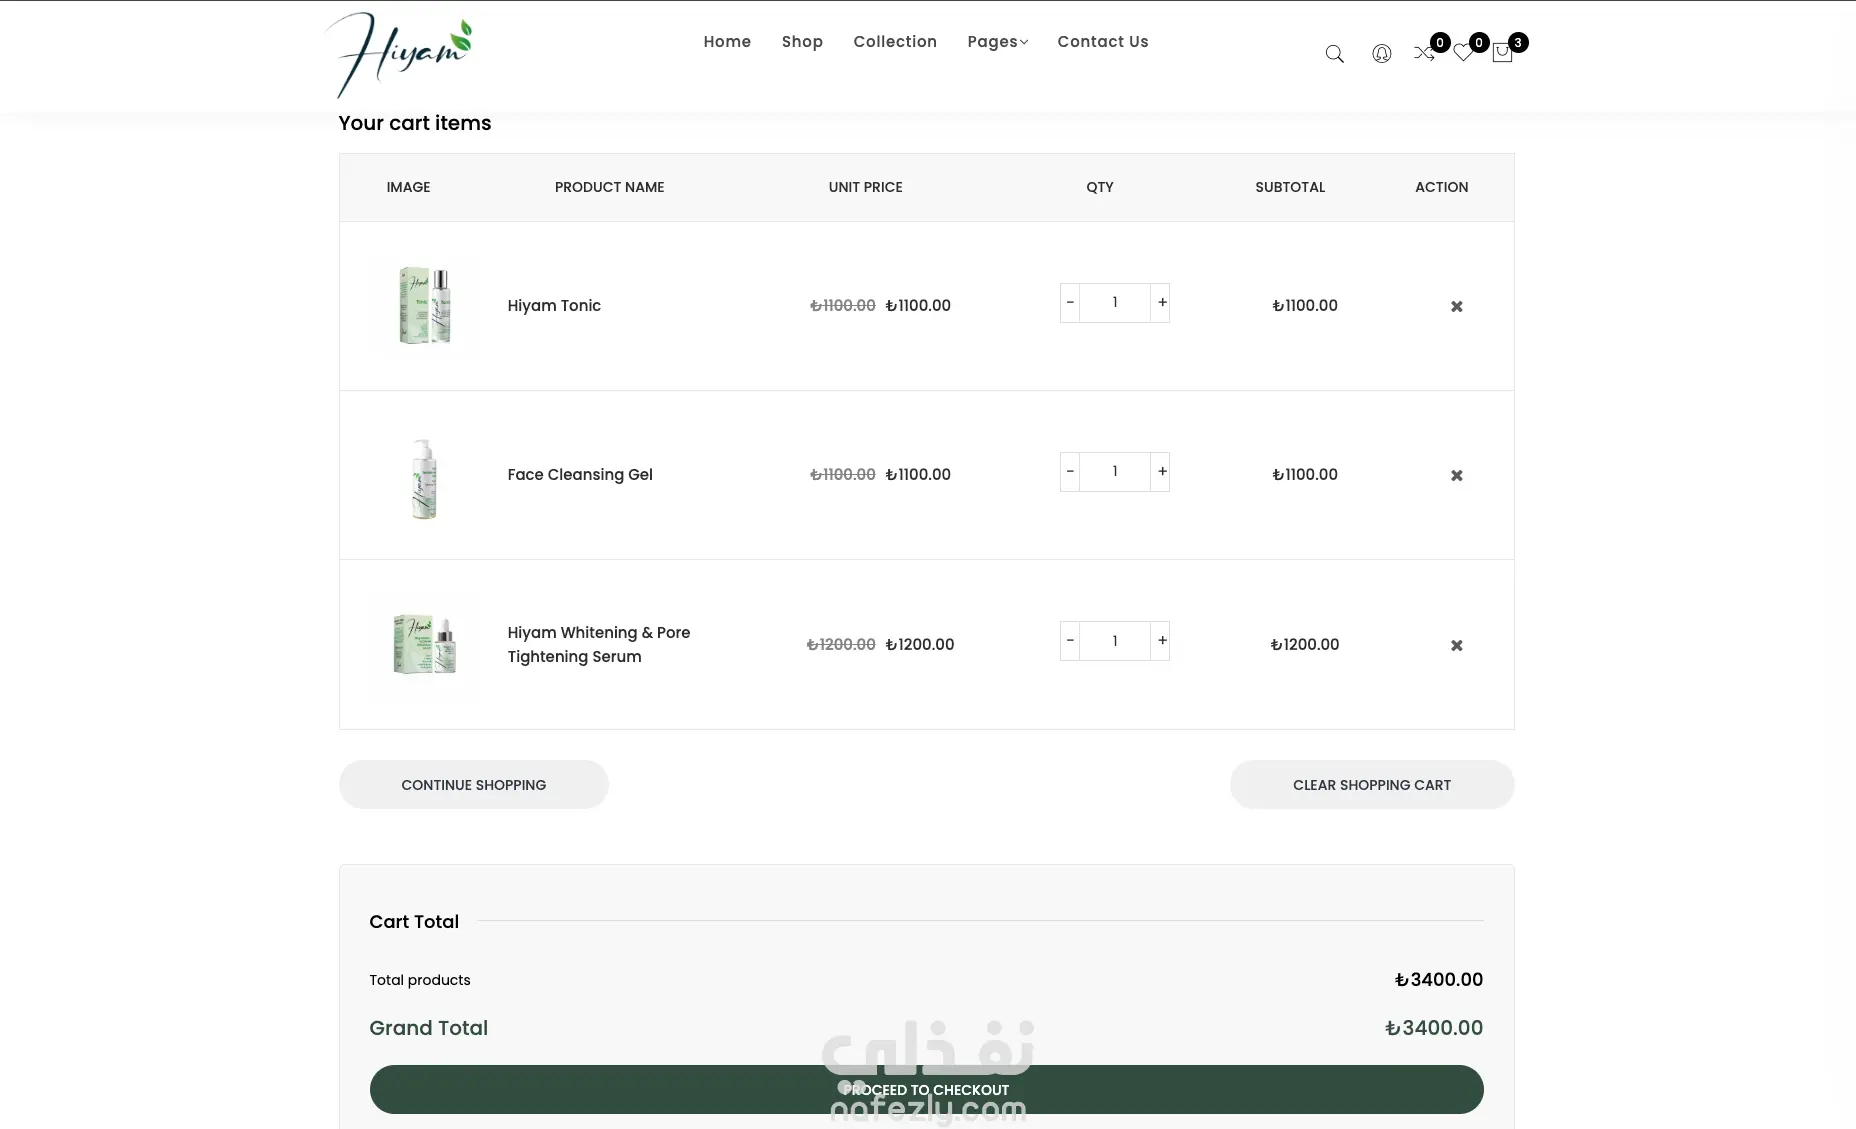Open the Shop menu item
The width and height of the screenshot is (1856, 1129).
pyautogui.click(x=802, y=41)
